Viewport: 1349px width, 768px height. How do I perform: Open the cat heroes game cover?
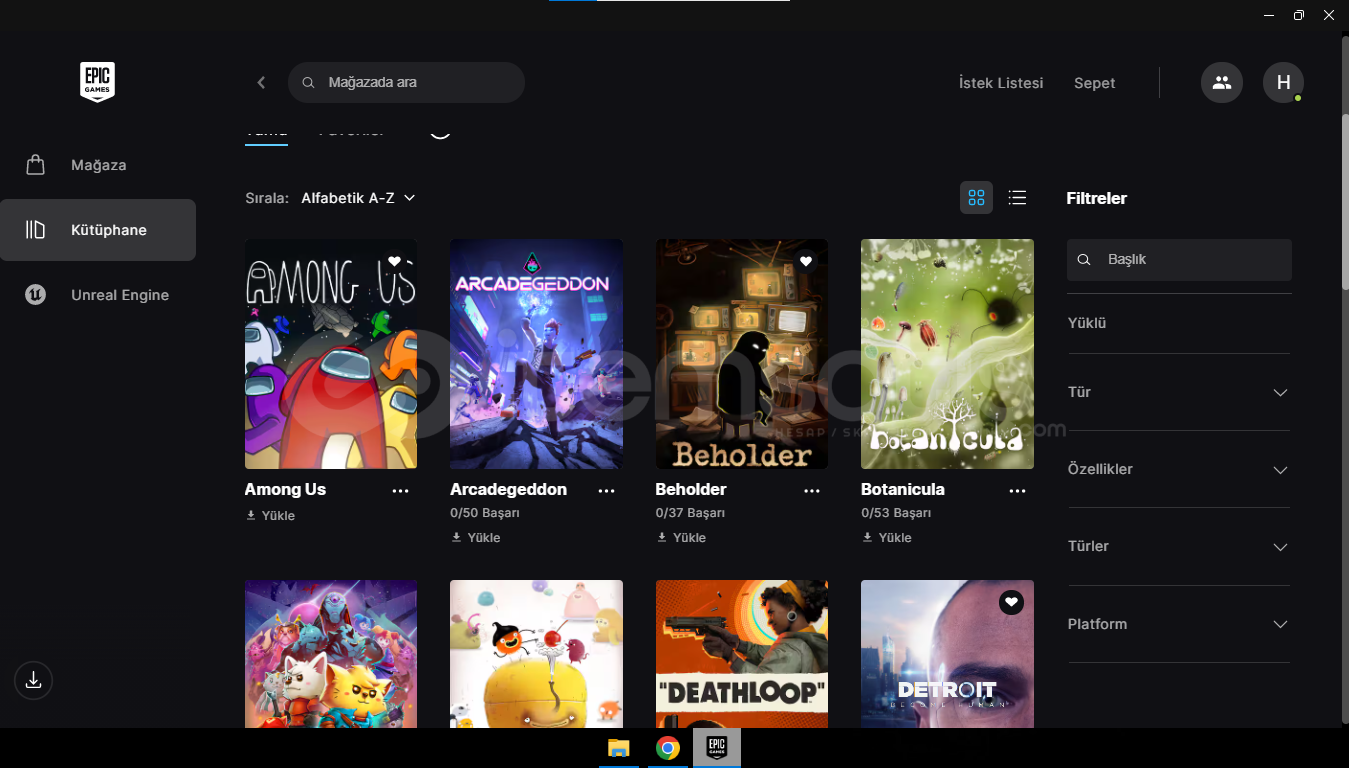point(331,654)
